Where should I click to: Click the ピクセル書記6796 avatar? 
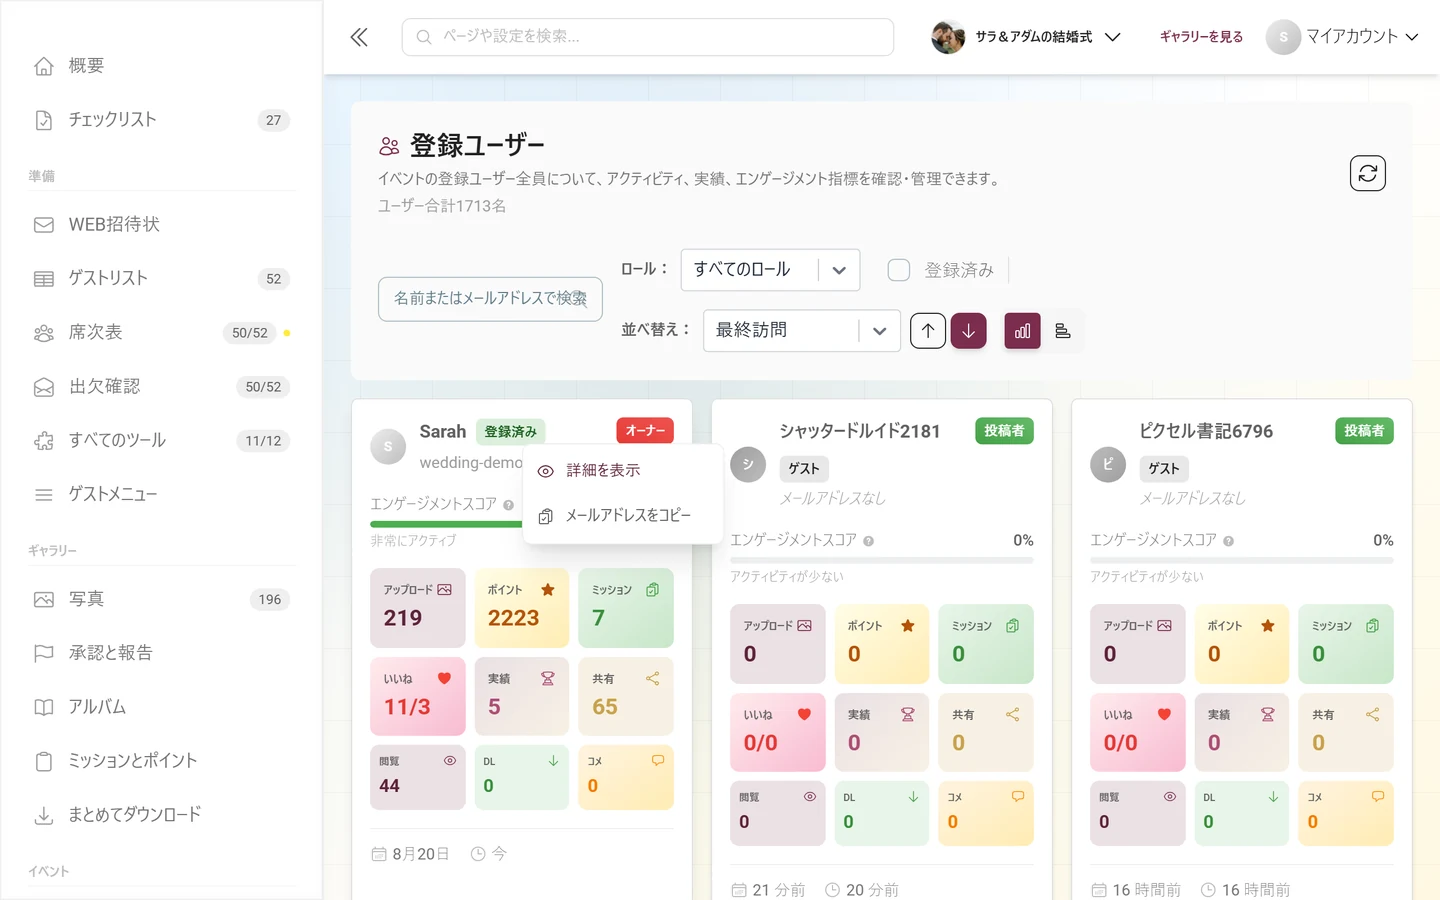tap(1108, 465)
